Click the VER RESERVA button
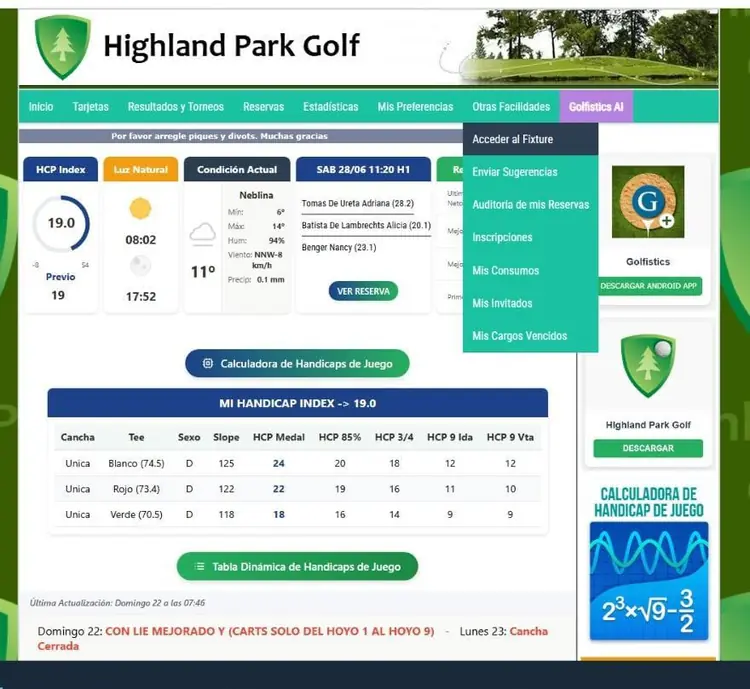 tap(363, 291)
